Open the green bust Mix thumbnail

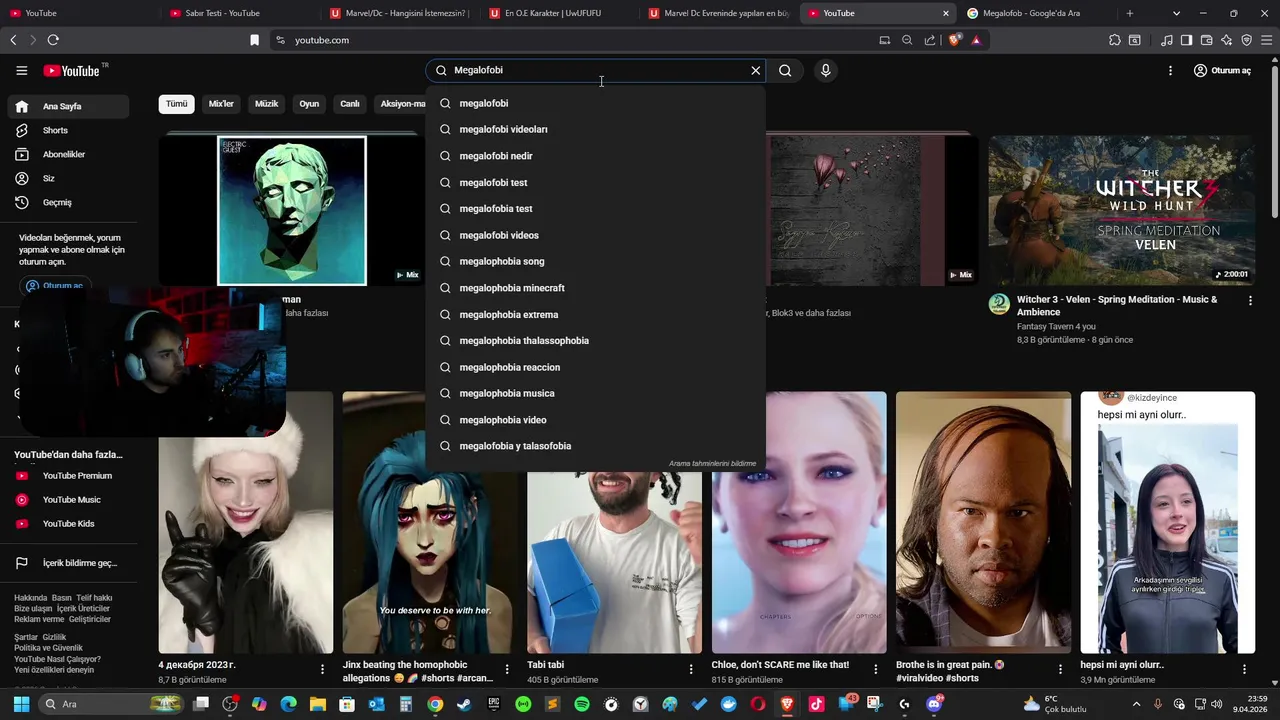pos(292,210)
